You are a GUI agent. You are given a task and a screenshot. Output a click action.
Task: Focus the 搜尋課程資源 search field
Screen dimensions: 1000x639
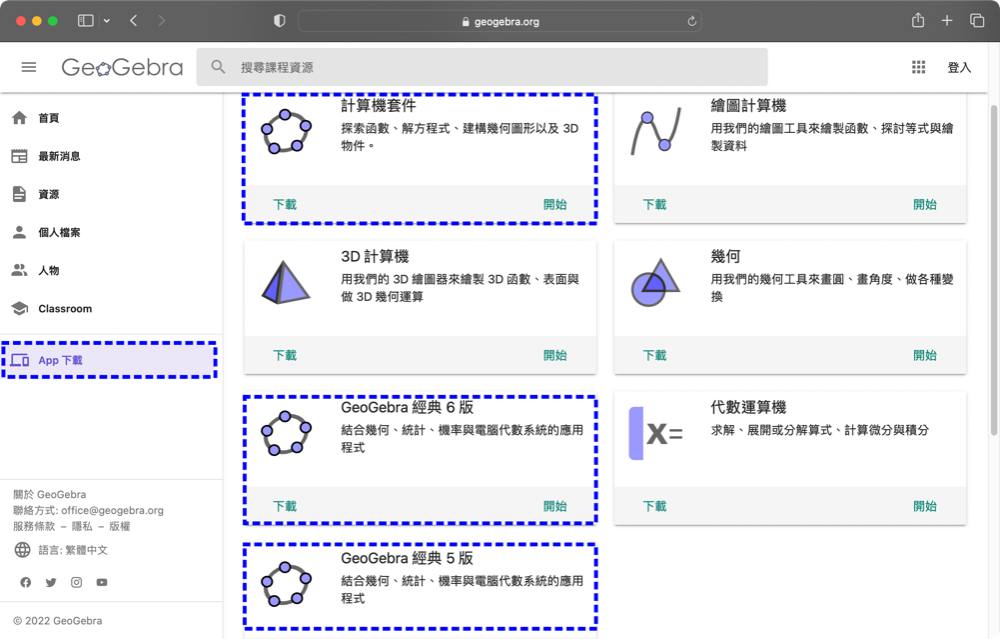click(x=482, y=67)
